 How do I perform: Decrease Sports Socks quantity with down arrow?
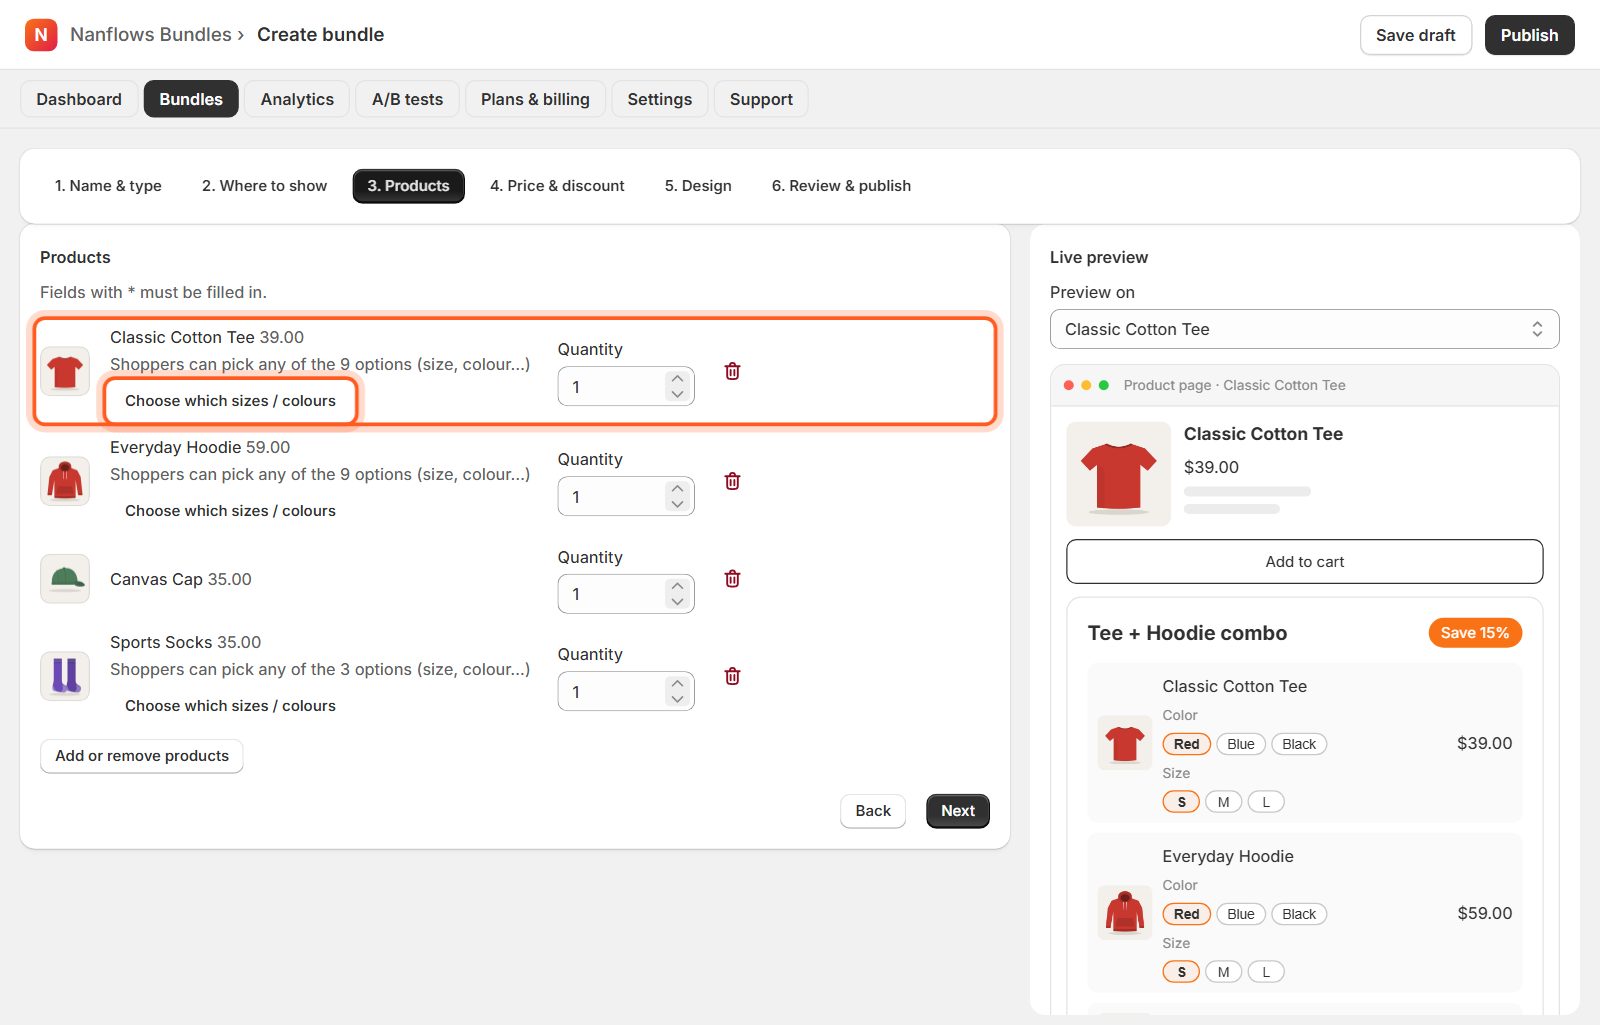(677, 699)
